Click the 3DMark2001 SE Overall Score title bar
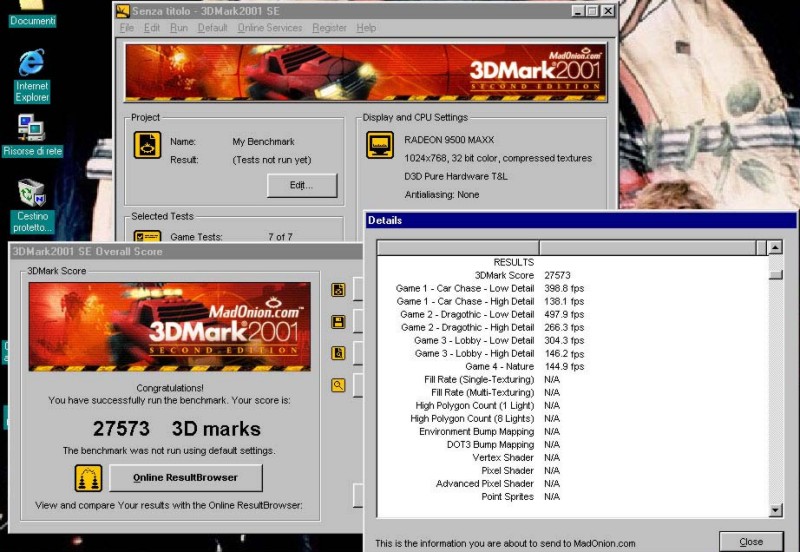 [x=186, y=251]
